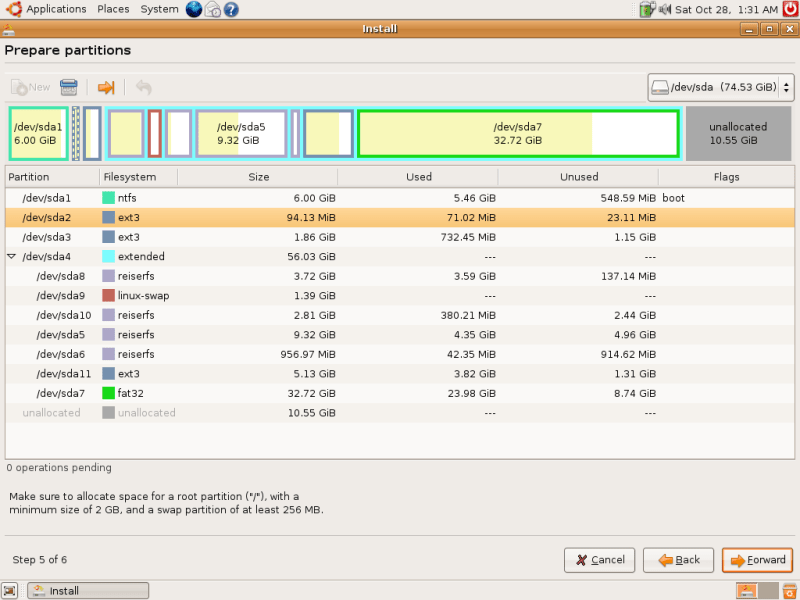
Task: Click the volume speaker tray icon
Action: point(665,9)
